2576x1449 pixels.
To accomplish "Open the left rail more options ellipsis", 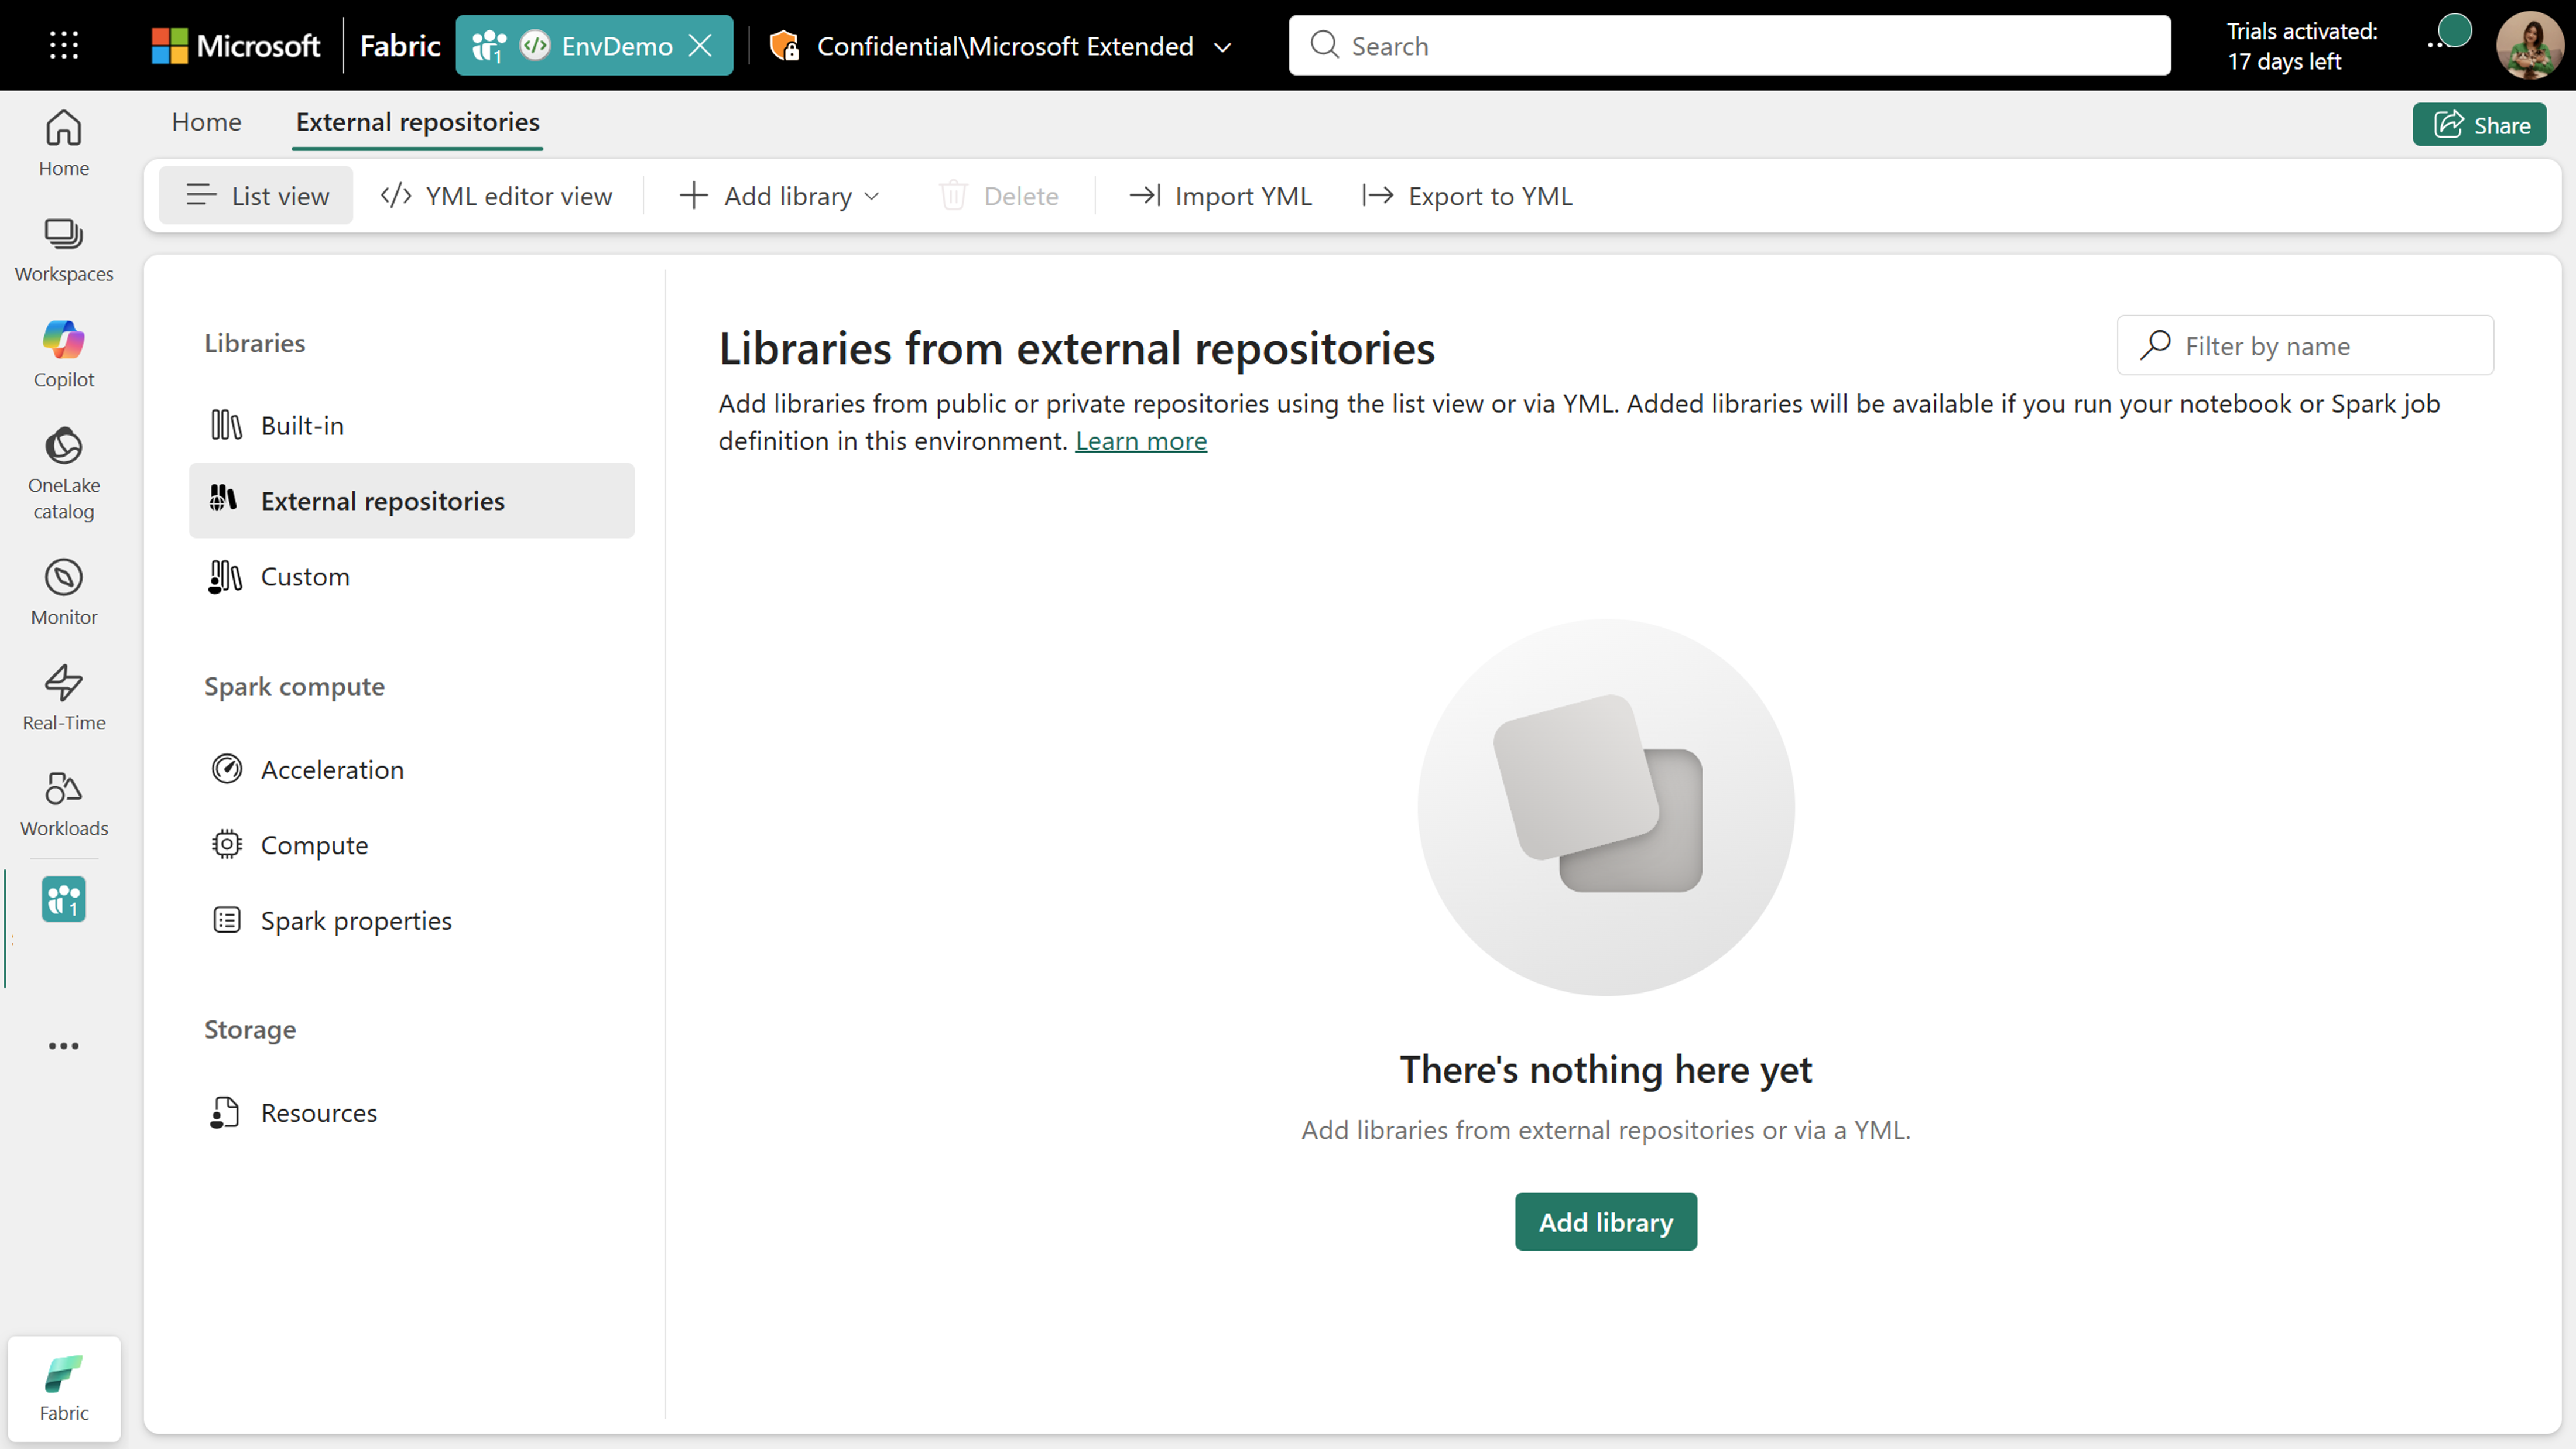I will click(x=64, y=1046).
